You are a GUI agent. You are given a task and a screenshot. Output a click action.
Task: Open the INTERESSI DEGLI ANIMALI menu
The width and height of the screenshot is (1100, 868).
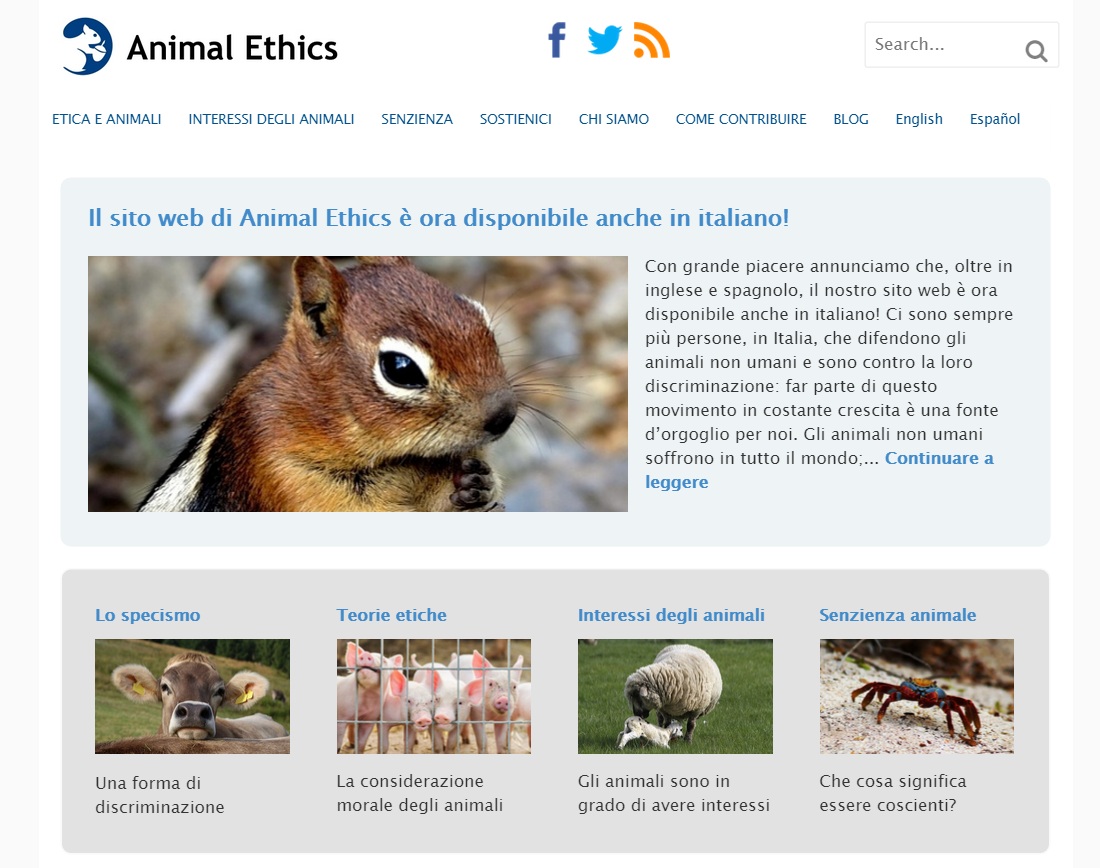coord(271,119)
